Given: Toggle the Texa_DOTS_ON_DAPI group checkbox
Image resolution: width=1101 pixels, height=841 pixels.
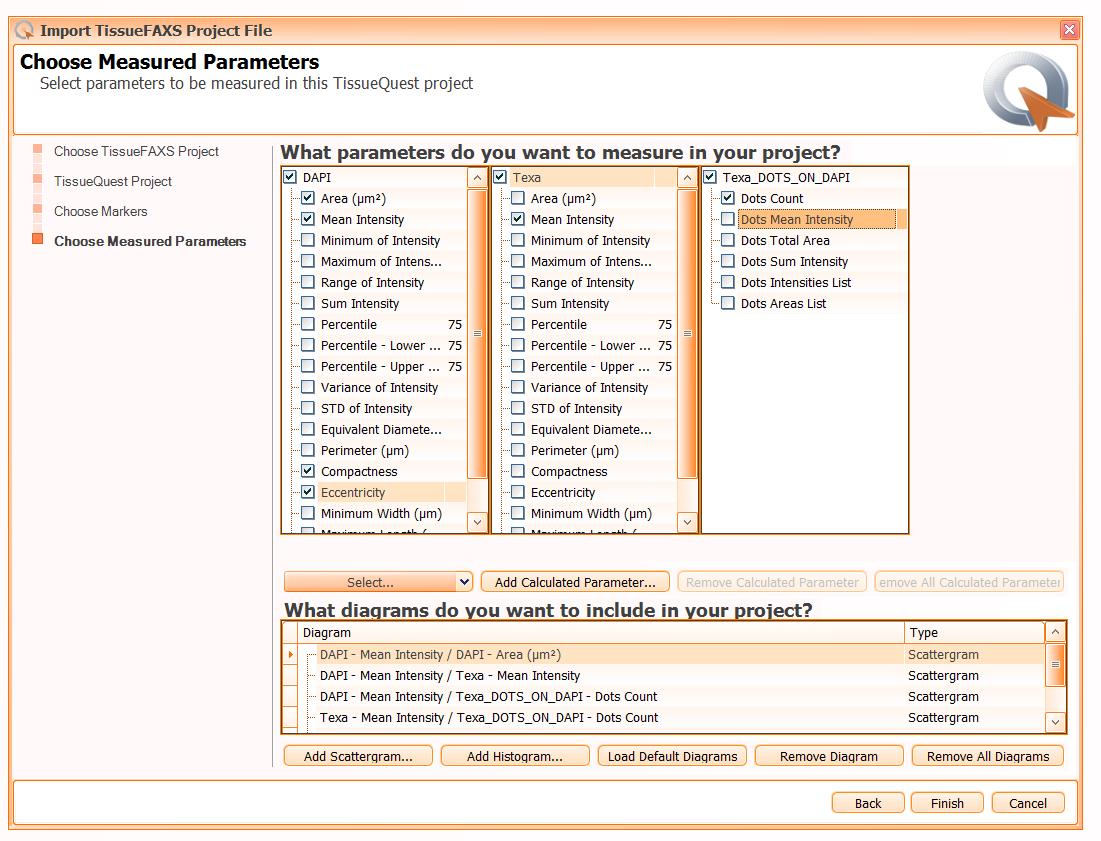Looking at the screenshot, I should click(x=710, y=177).
